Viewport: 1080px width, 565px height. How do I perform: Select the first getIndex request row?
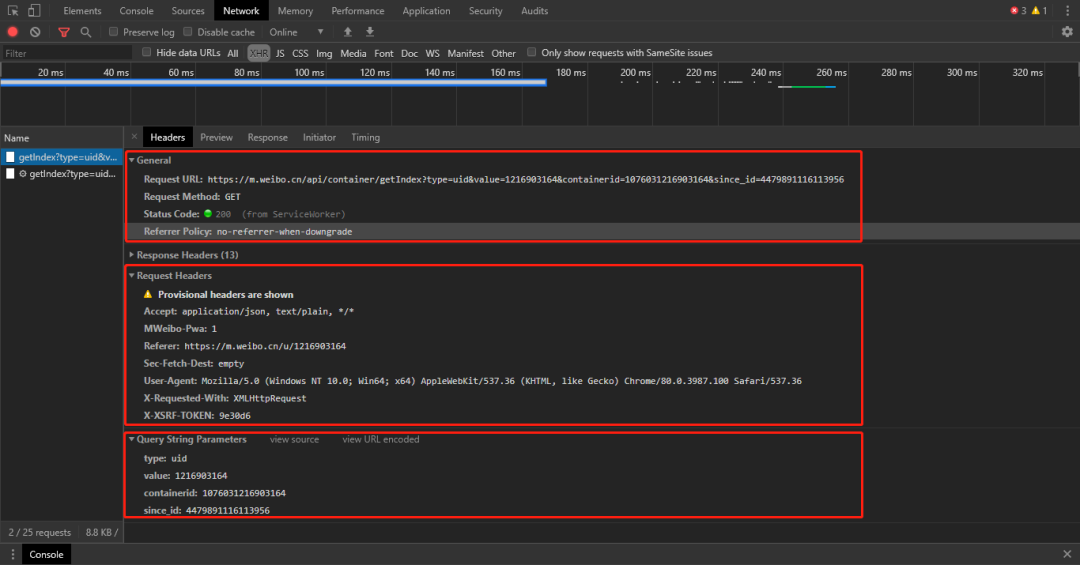(x=62, y=157)
